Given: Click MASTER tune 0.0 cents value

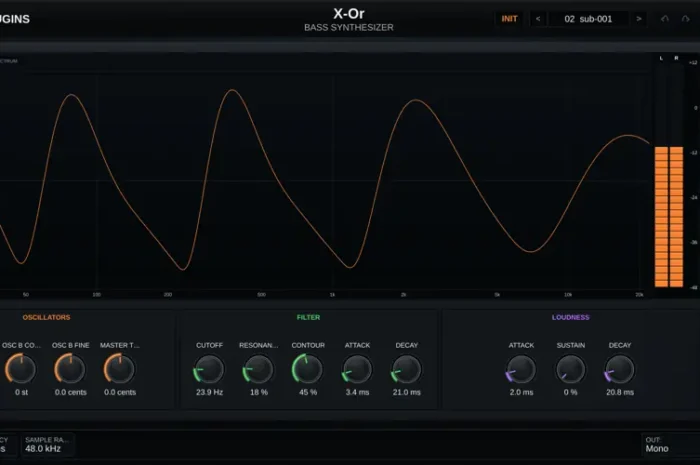Looking at the screenshot, I should point(120,392).
